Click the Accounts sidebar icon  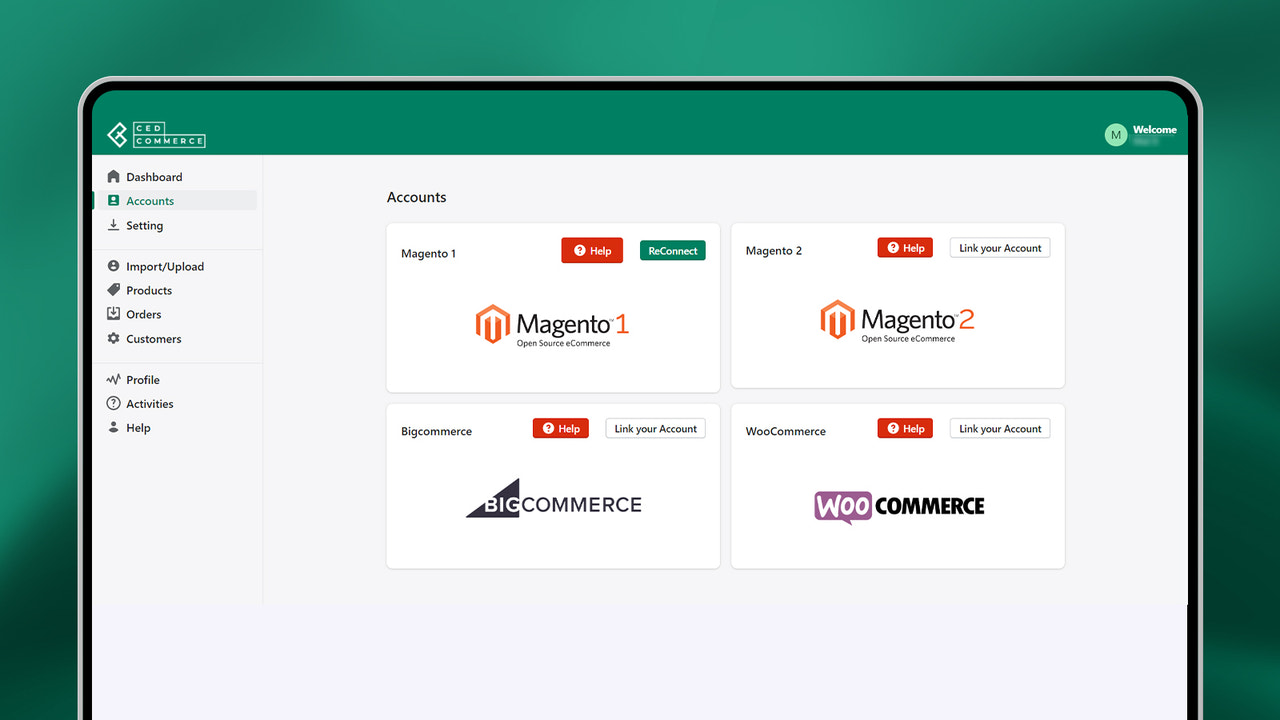pos(113,201)
